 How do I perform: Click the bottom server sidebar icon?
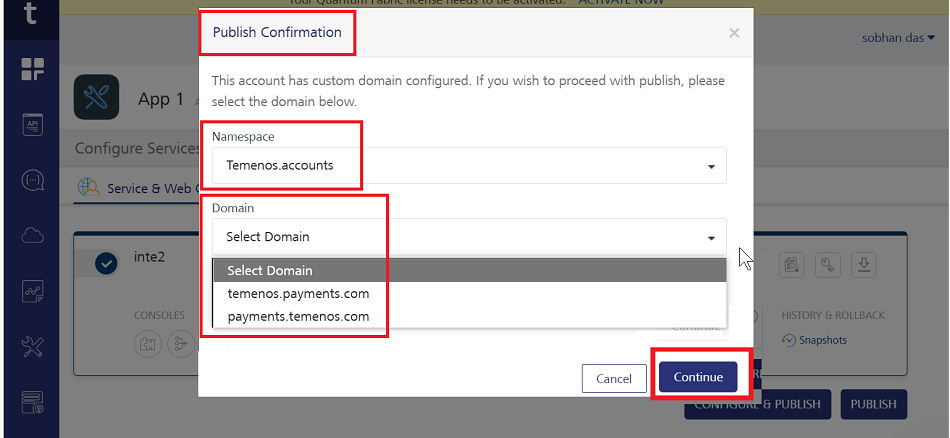[33, 402]
